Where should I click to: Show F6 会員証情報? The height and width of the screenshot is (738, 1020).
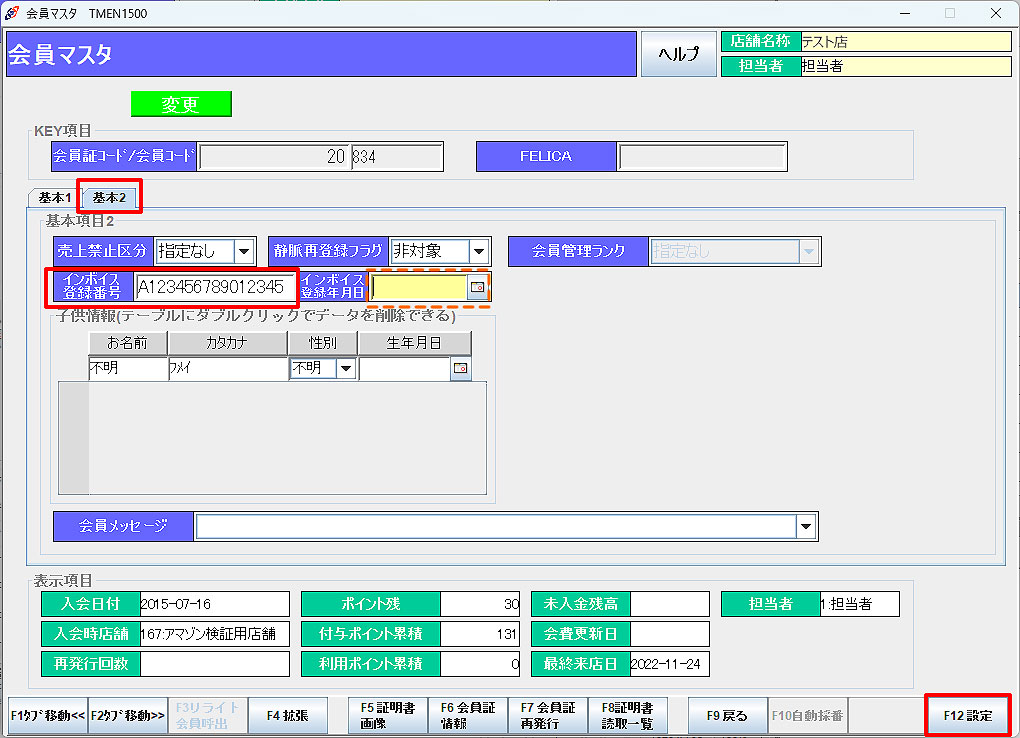point(468,715)
